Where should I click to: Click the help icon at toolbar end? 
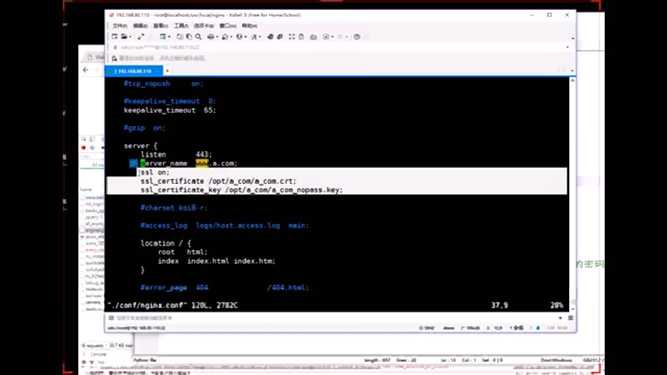(x=357, y=37)
